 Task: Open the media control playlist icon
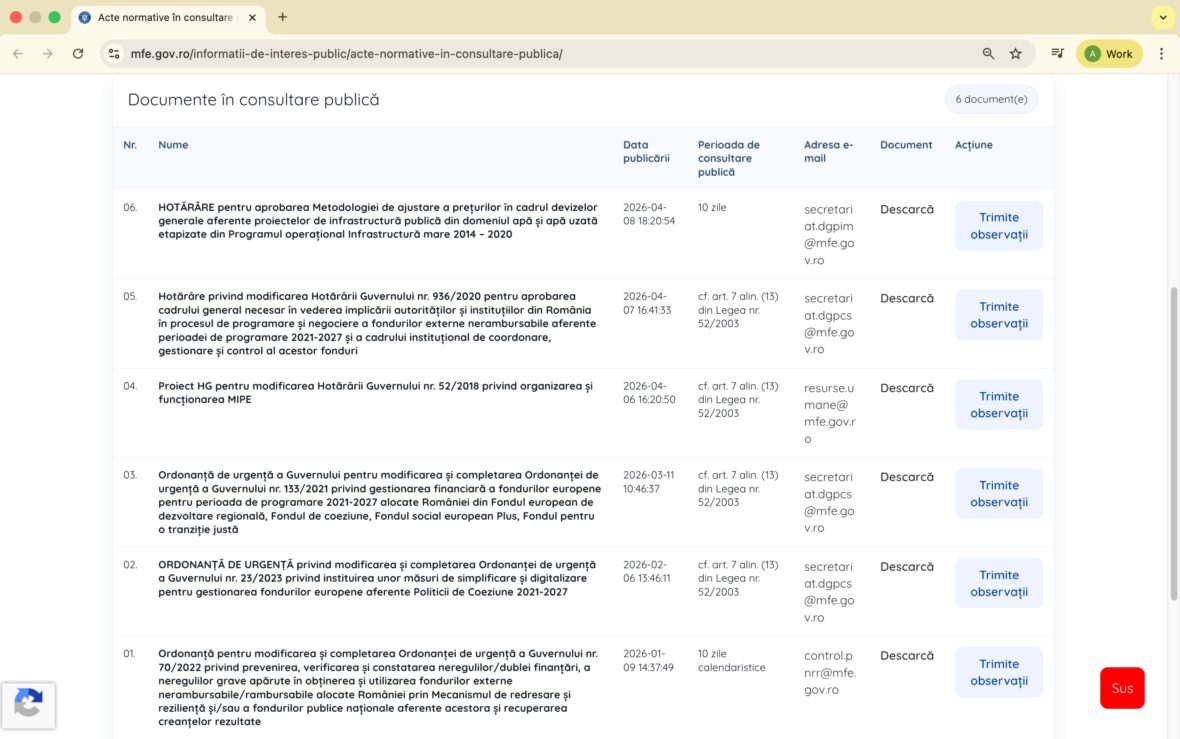(1057, 54)
